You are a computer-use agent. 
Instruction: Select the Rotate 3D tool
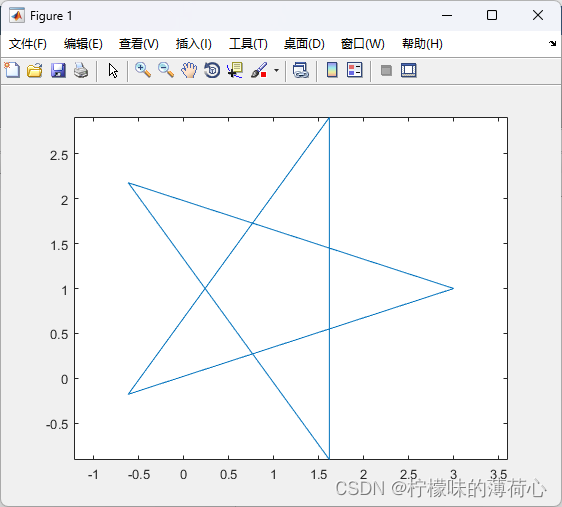212,70
